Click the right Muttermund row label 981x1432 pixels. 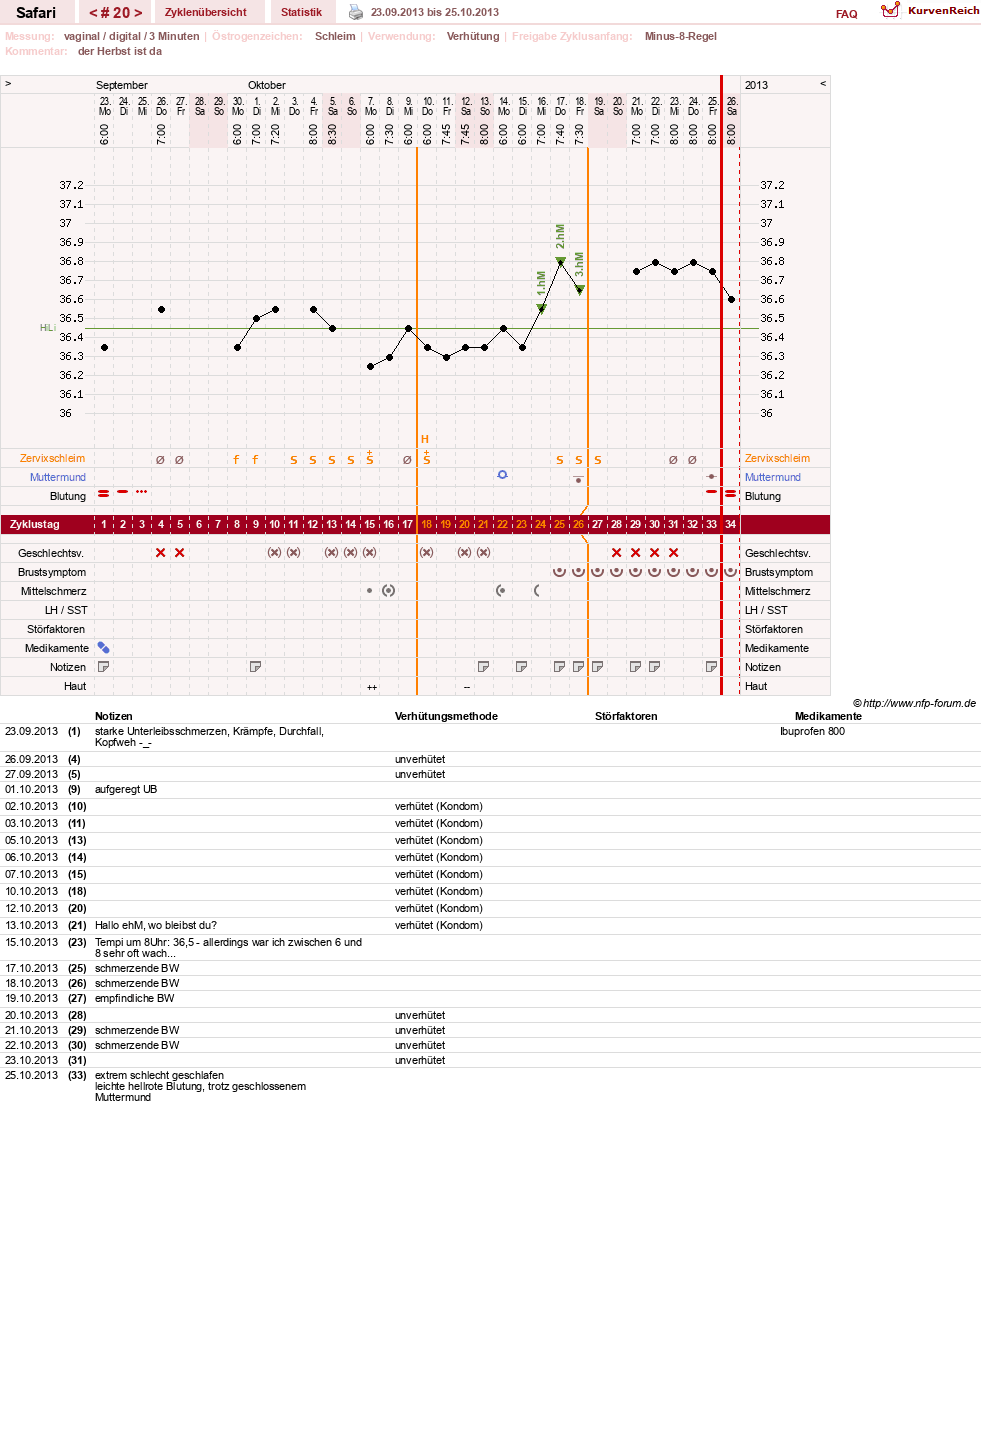point(772,477)
